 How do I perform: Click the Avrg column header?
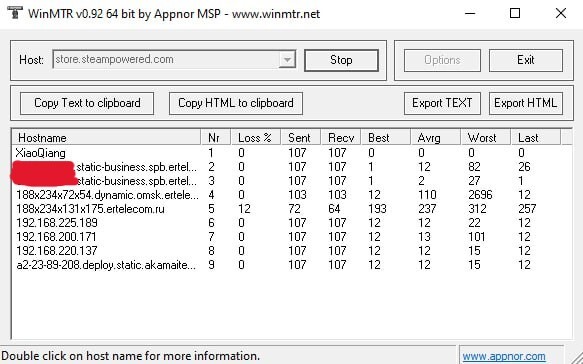click(436, 138)
